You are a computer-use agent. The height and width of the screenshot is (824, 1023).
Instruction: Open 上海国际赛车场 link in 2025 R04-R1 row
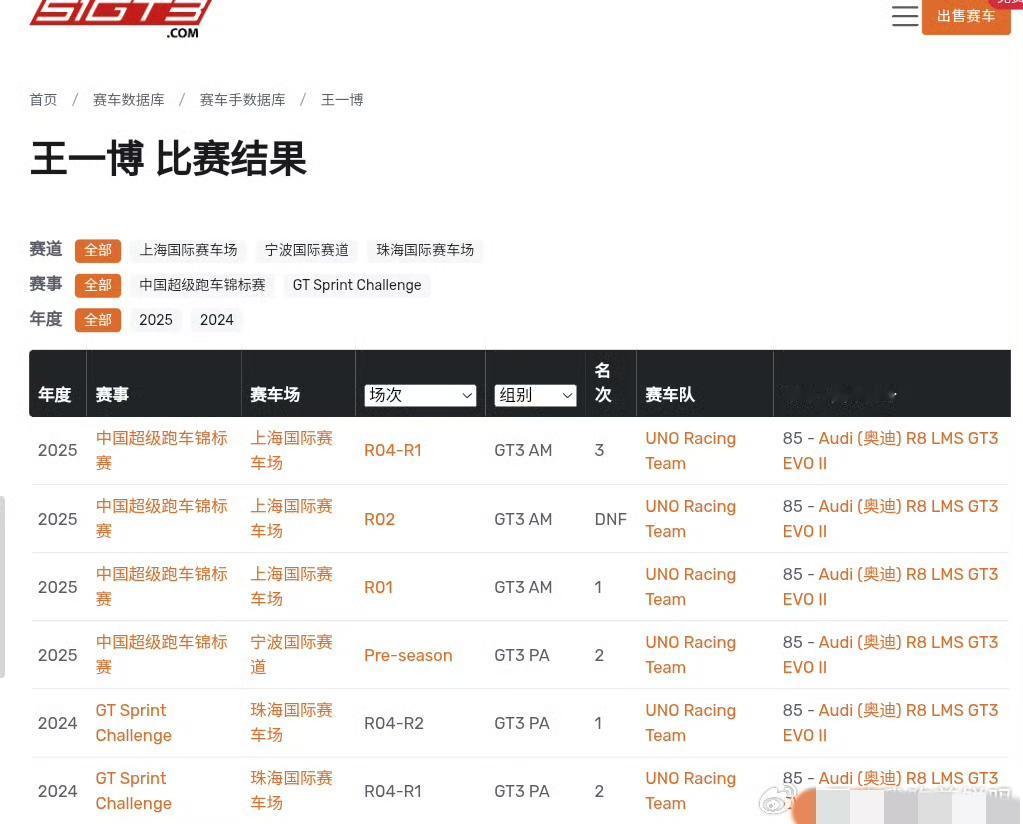point(292,450)
